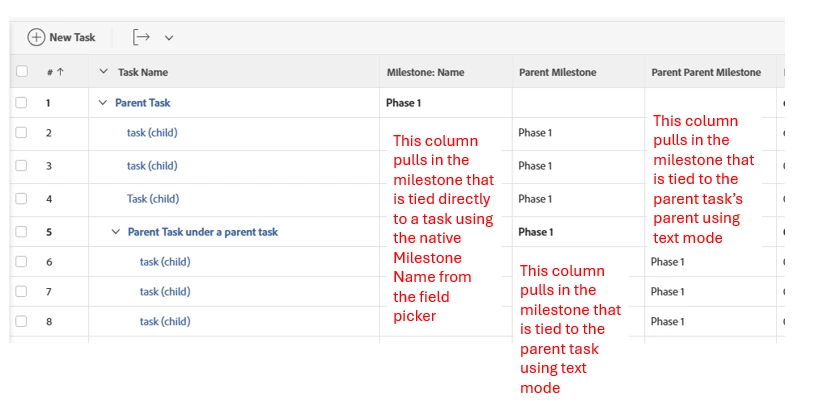Open the task (child) link in row 2
Image resolution: width=828 pixels, height=408 pixels.
(152, 132)
